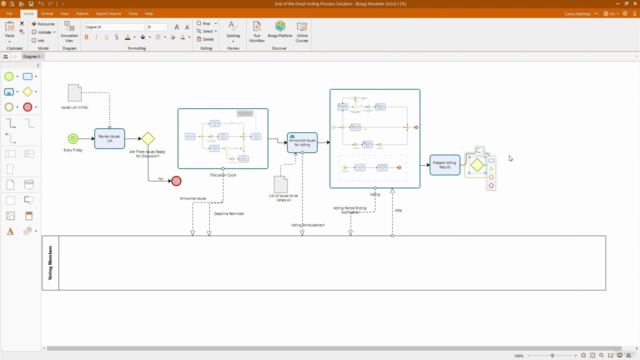Click the Save icon in title bar

[x=31, y=4]
